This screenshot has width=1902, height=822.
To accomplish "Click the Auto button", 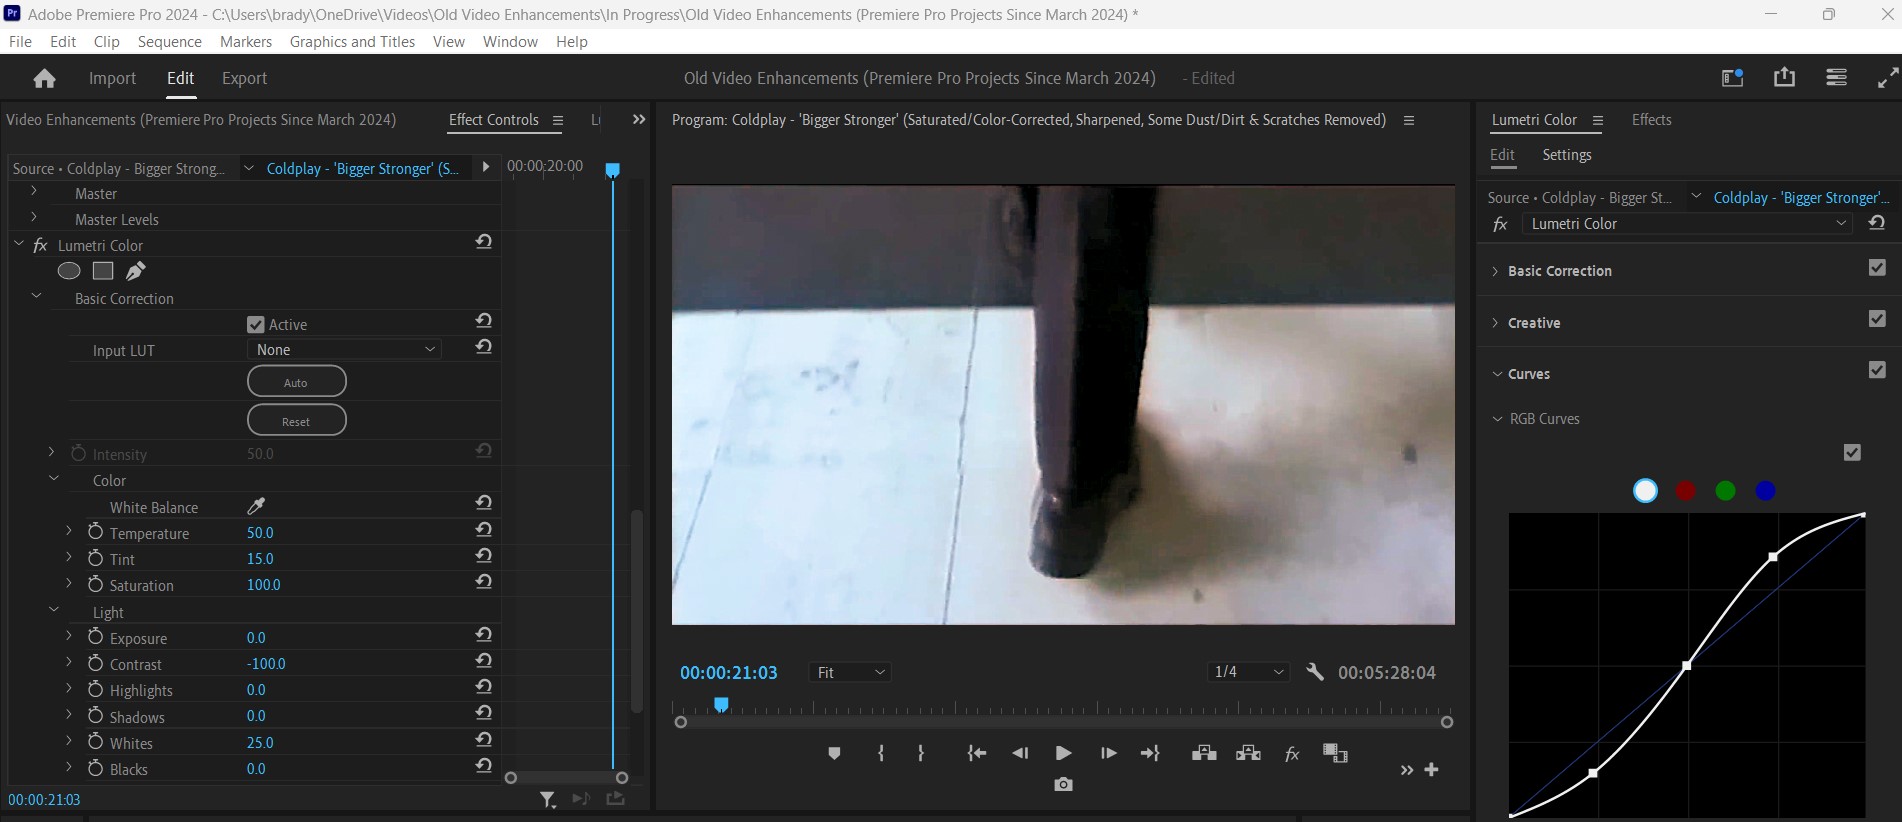I will point(296,382).
